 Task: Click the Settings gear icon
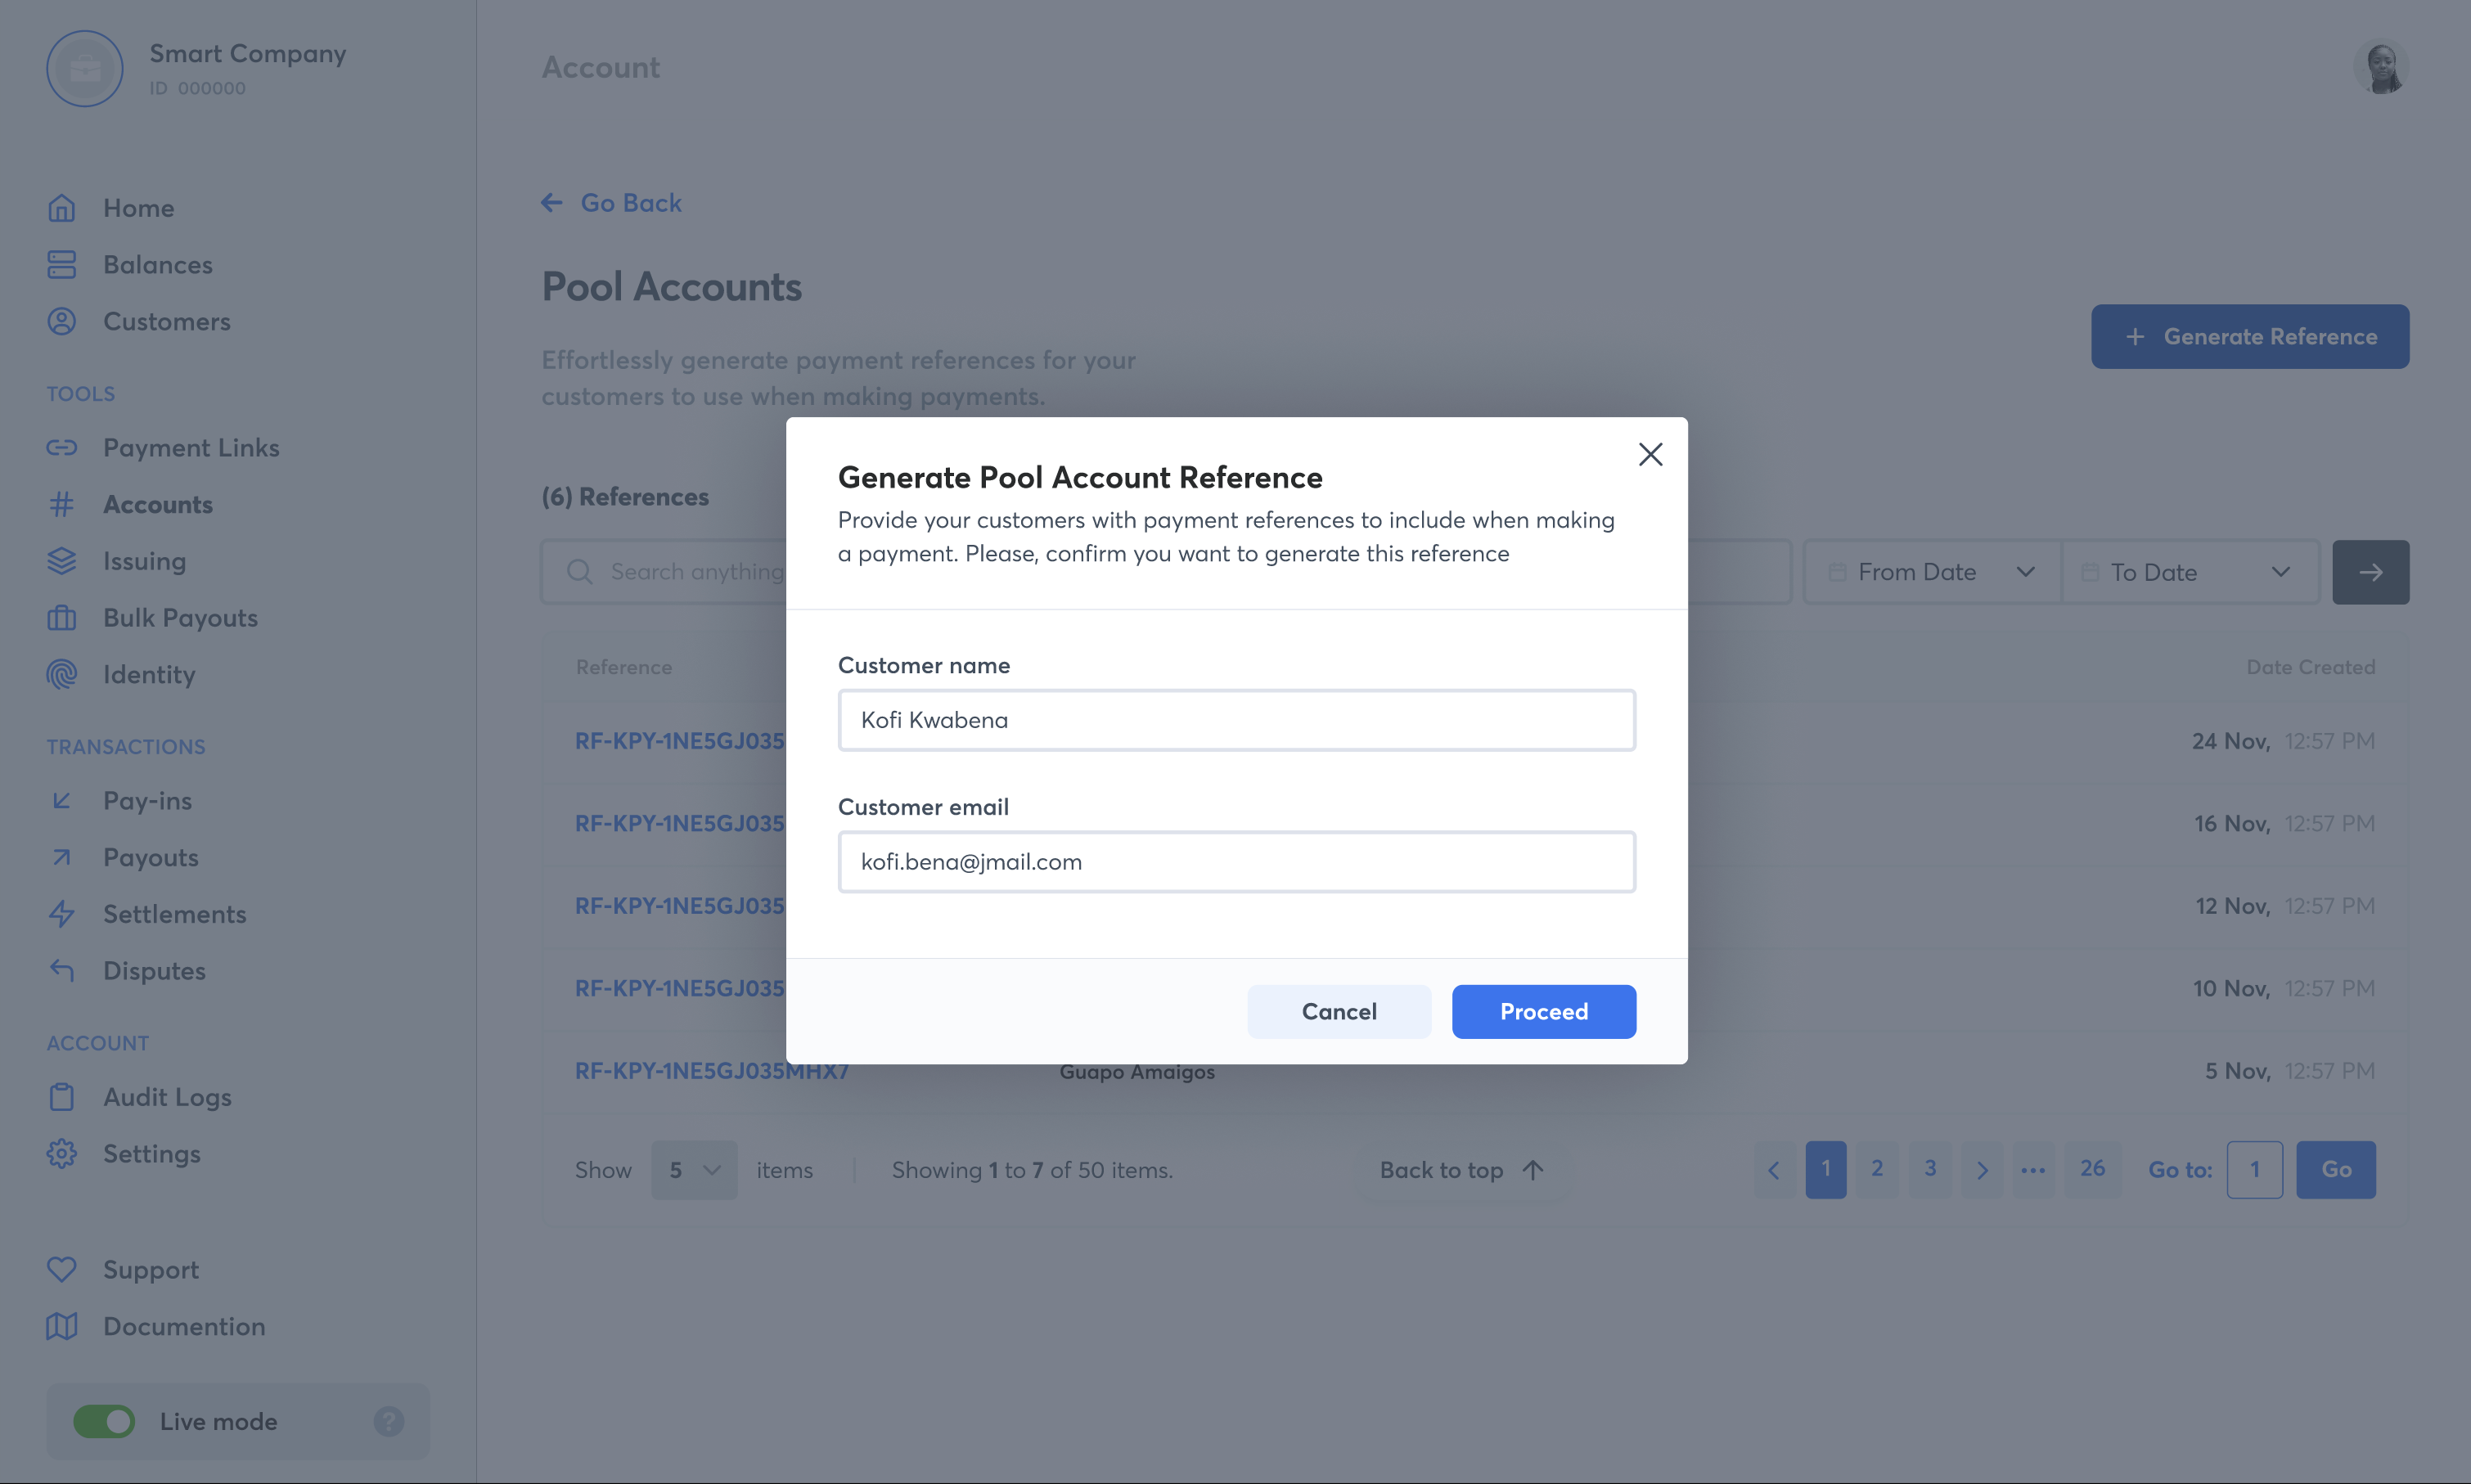pos(62,1154)
